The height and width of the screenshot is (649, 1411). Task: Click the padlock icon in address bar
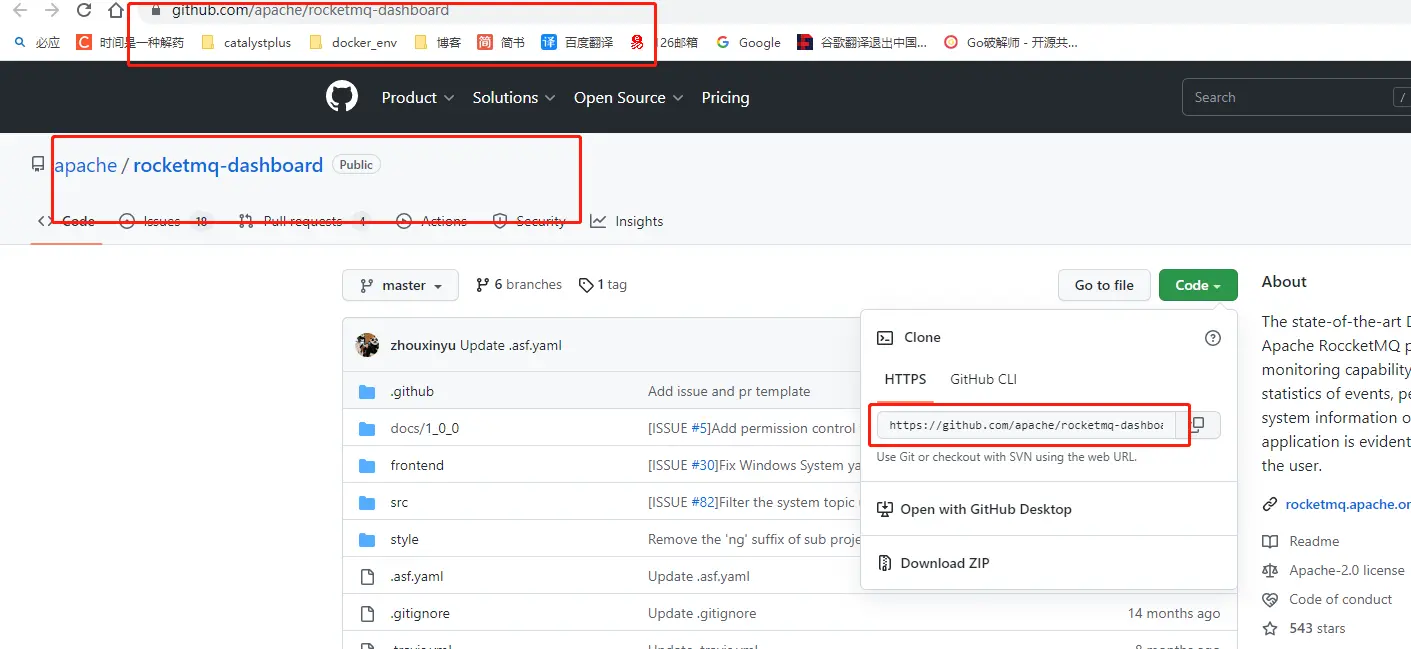coord(154,12)
